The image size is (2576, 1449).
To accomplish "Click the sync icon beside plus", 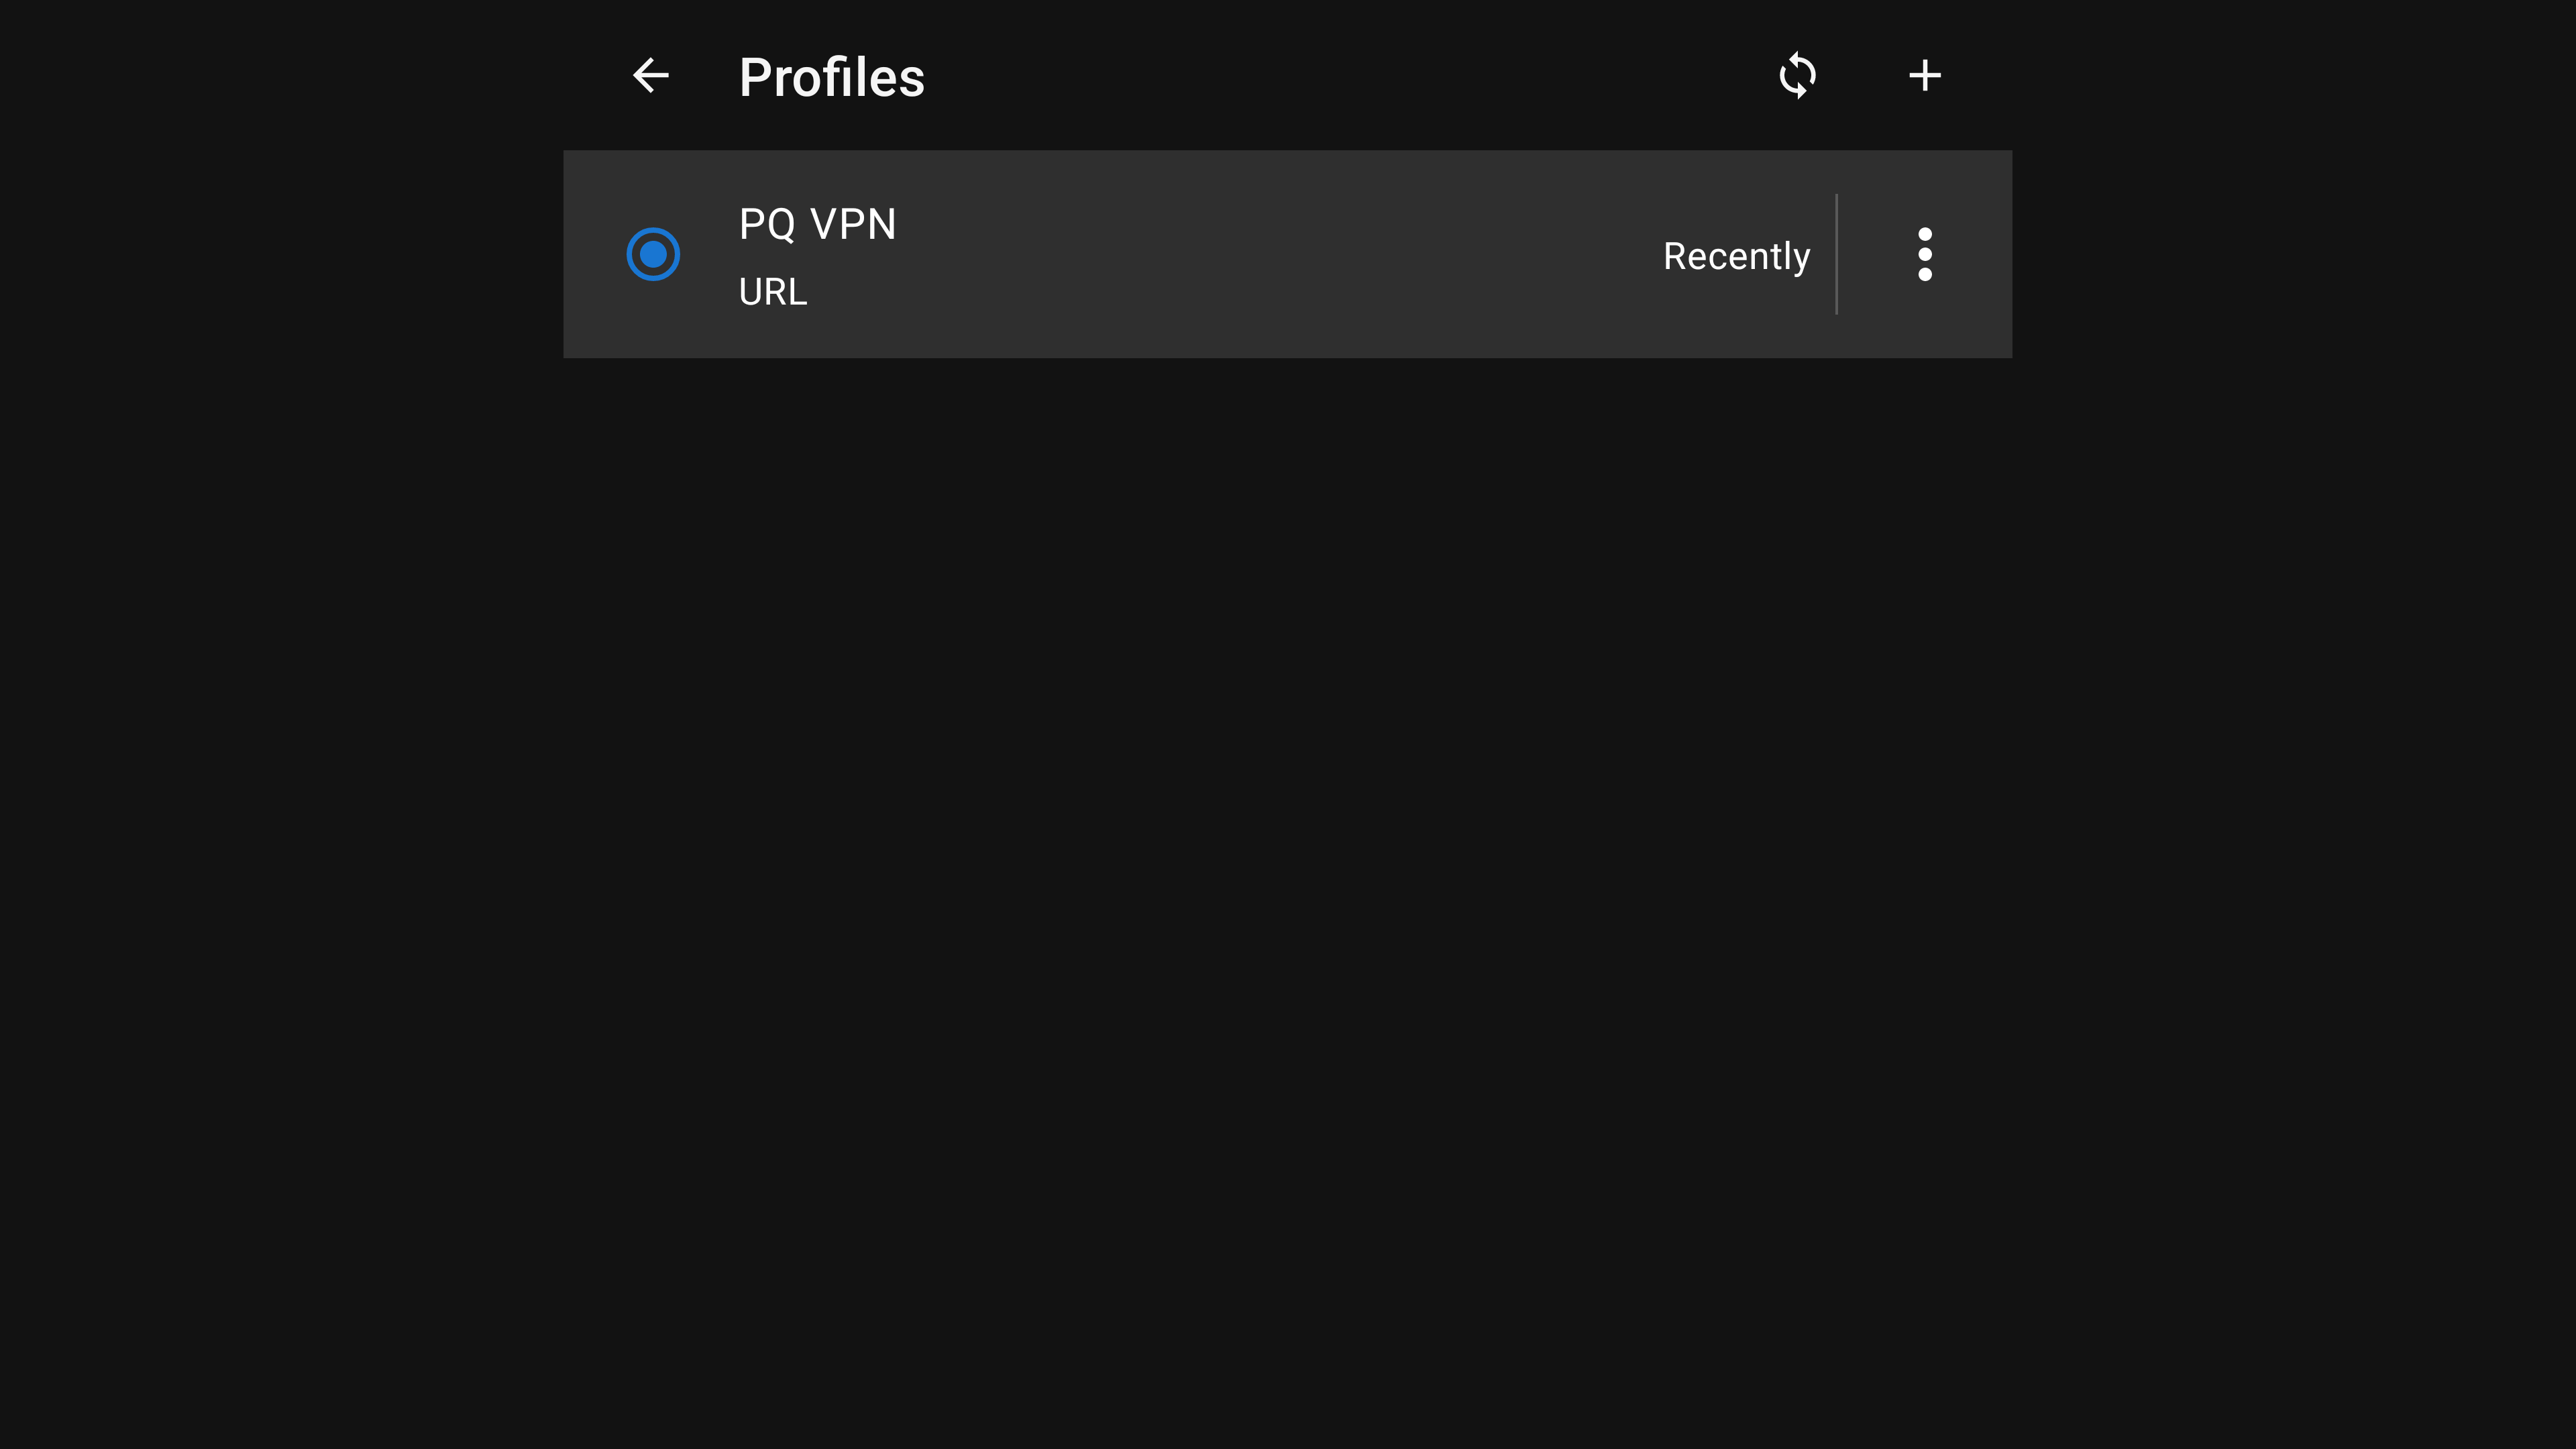I will tap(1797, 76).
